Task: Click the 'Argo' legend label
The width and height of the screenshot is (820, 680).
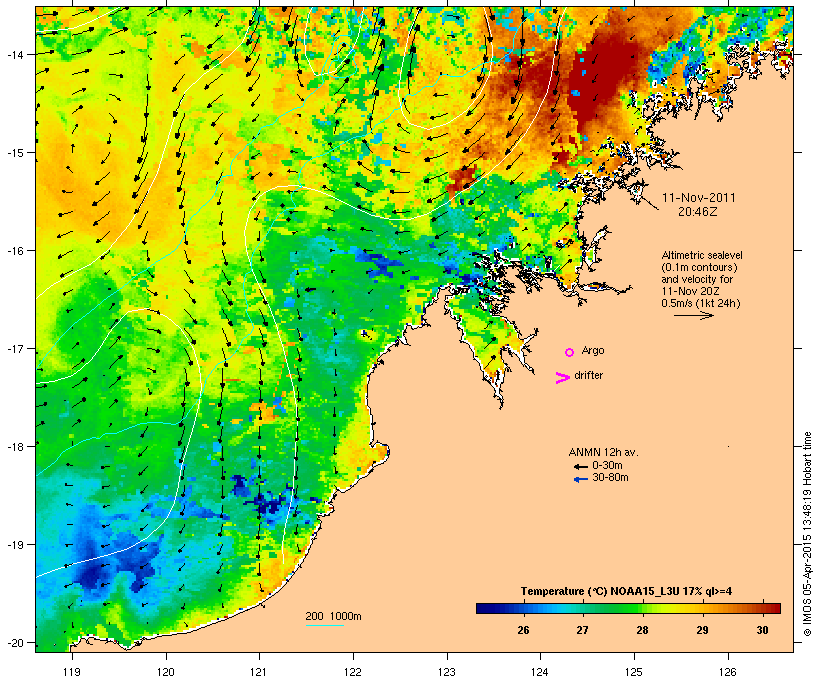Action: [x=593, y=350]
